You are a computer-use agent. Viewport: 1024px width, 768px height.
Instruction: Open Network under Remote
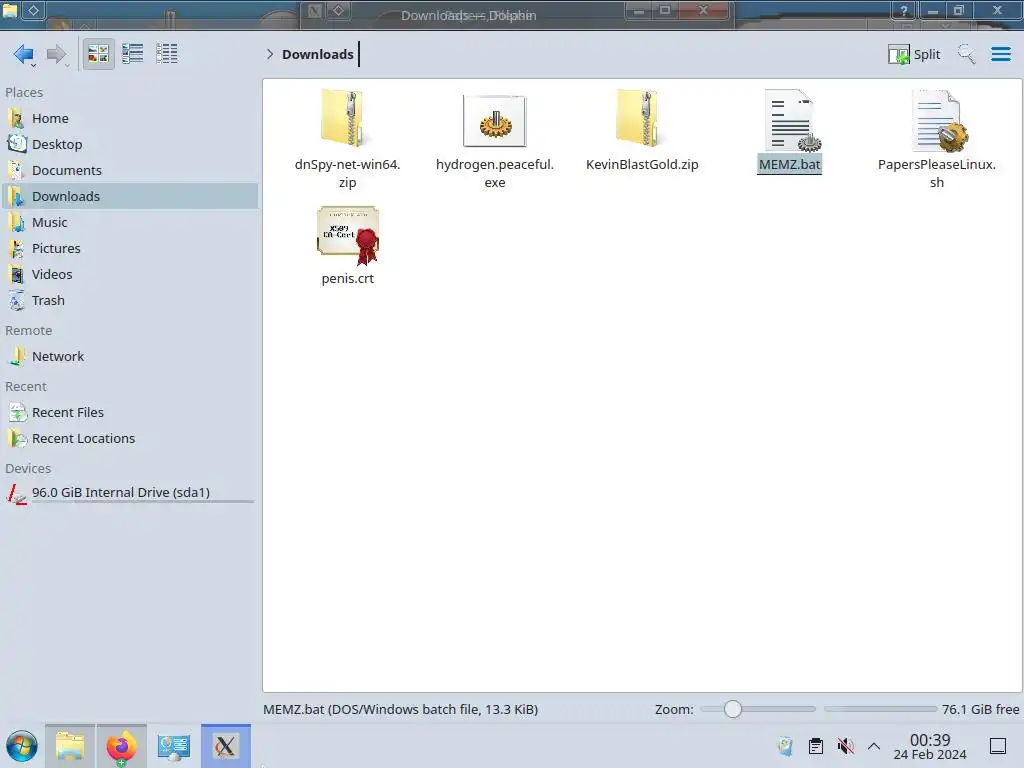pos(129,357)
